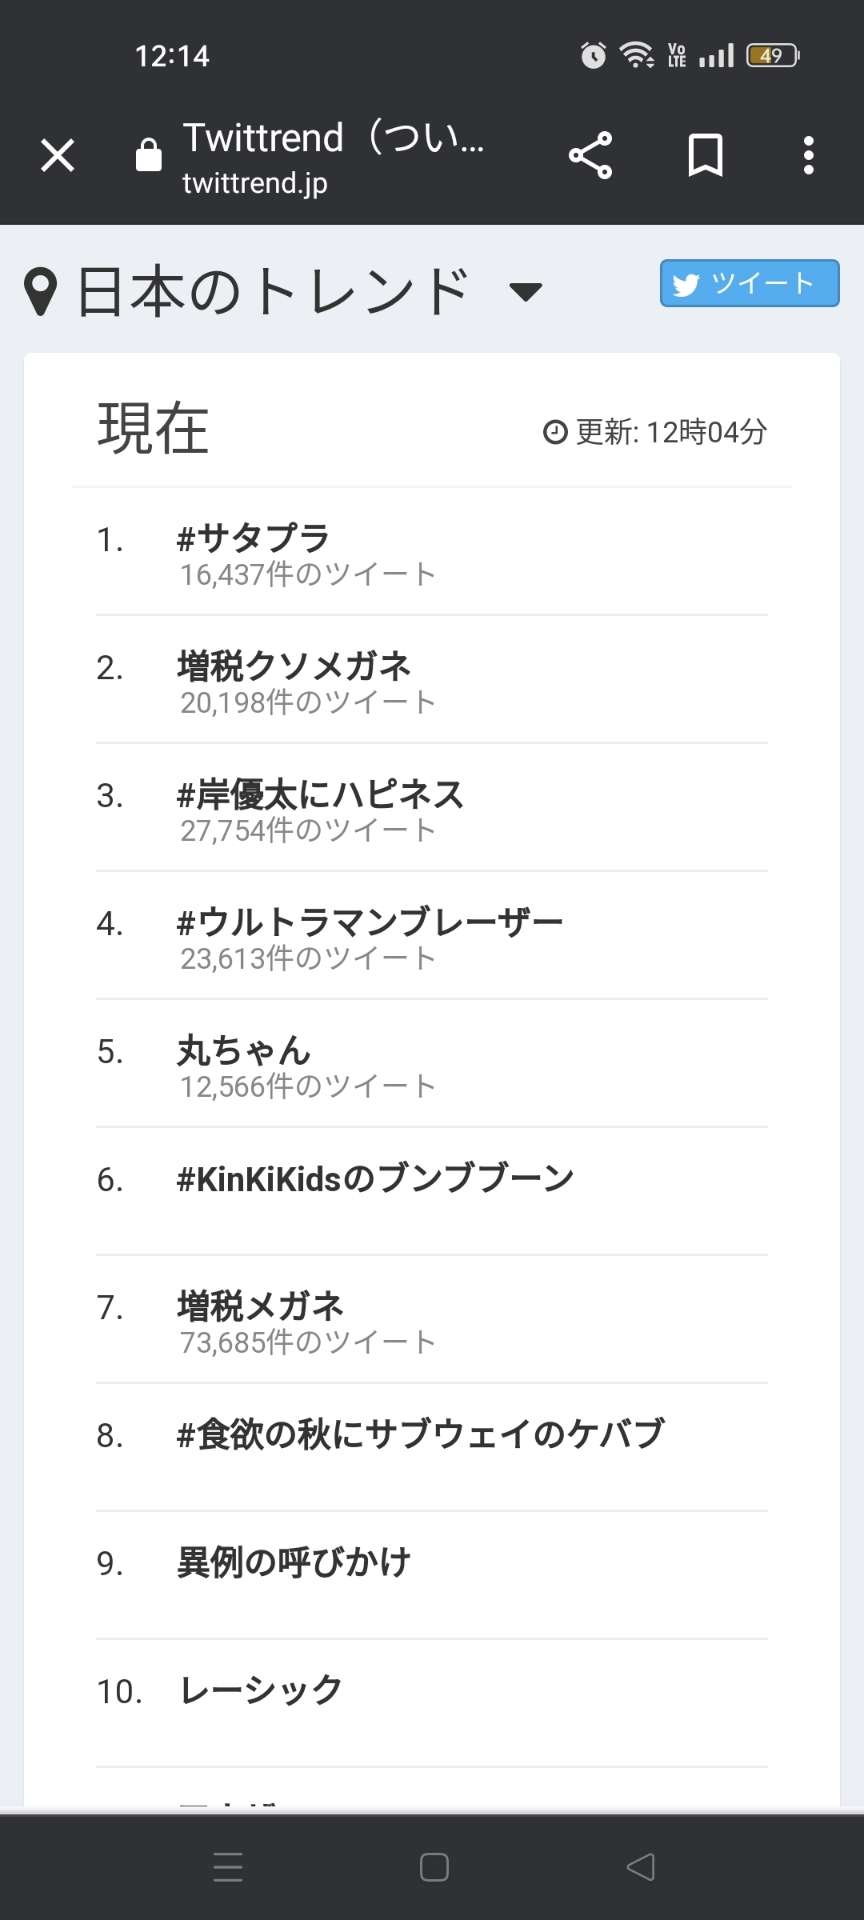Screen dimensions: 864x1920
Task: Open trend #KinKiKidsのブンブブーン
Action: pyautogui.click(x=375, y=1179)
